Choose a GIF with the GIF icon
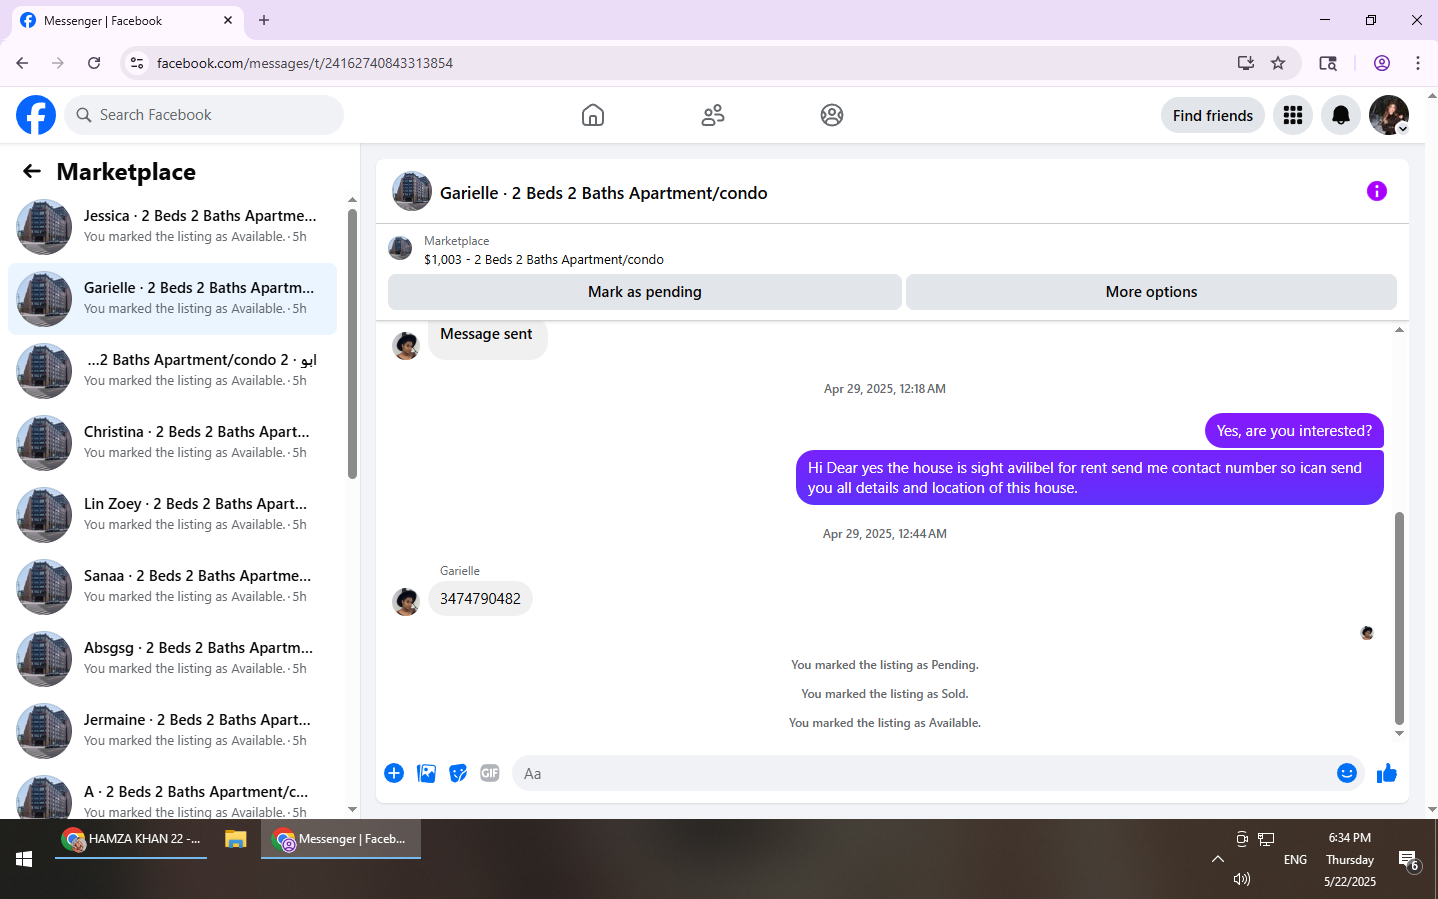 coord(490,773)
